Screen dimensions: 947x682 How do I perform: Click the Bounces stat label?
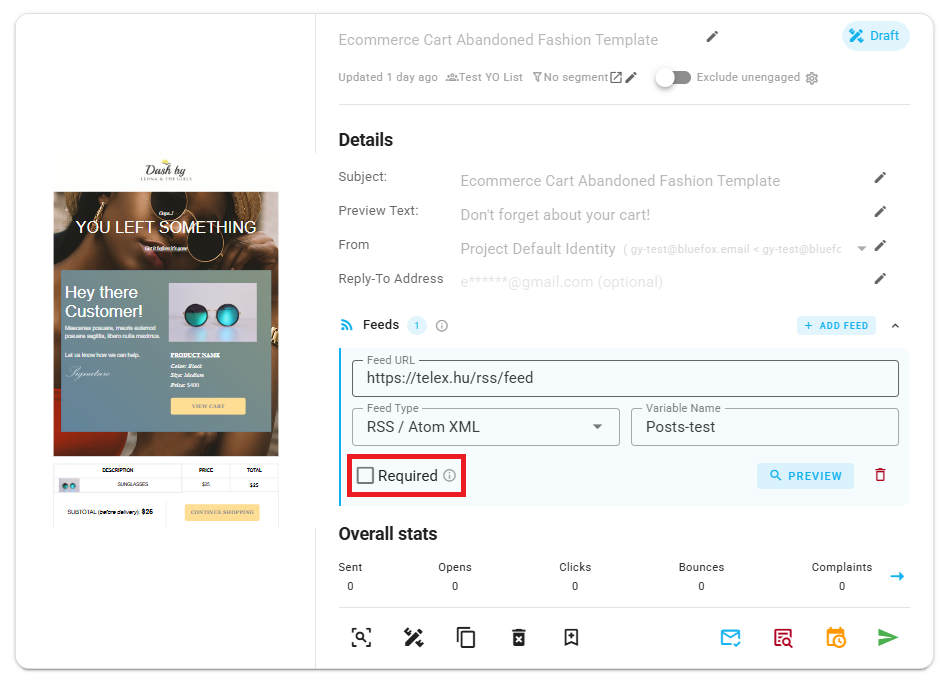[x=701, y=567]
